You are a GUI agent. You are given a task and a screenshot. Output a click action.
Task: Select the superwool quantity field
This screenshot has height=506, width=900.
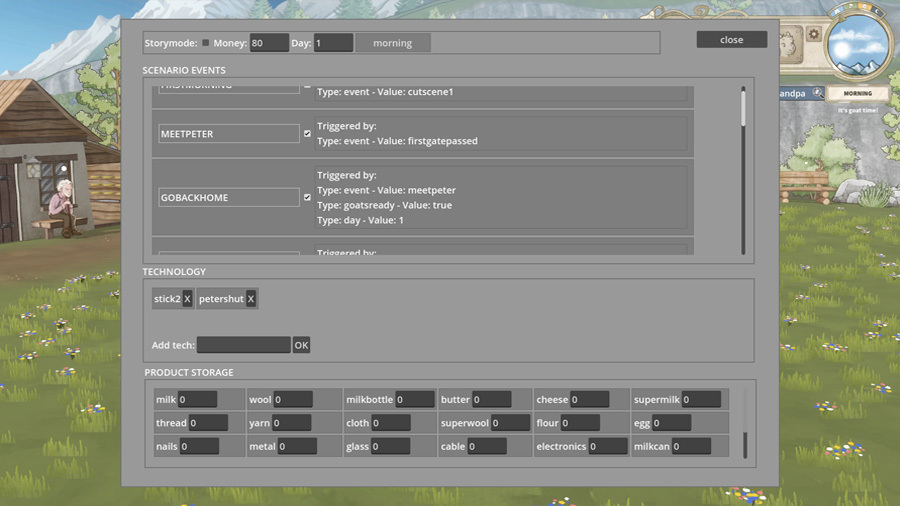[x=510, y=423]
